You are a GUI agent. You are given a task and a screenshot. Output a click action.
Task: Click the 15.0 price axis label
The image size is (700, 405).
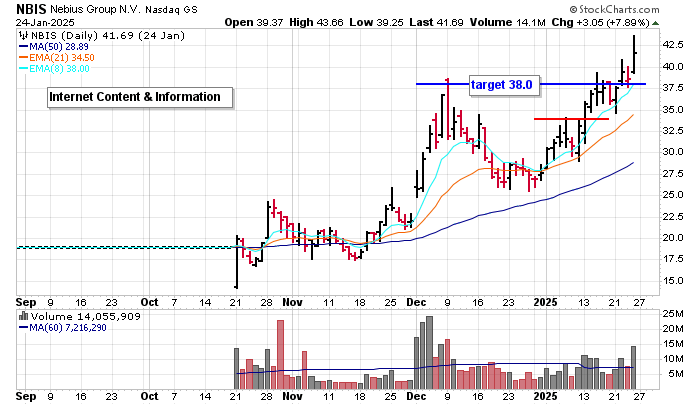click(672, 281)
